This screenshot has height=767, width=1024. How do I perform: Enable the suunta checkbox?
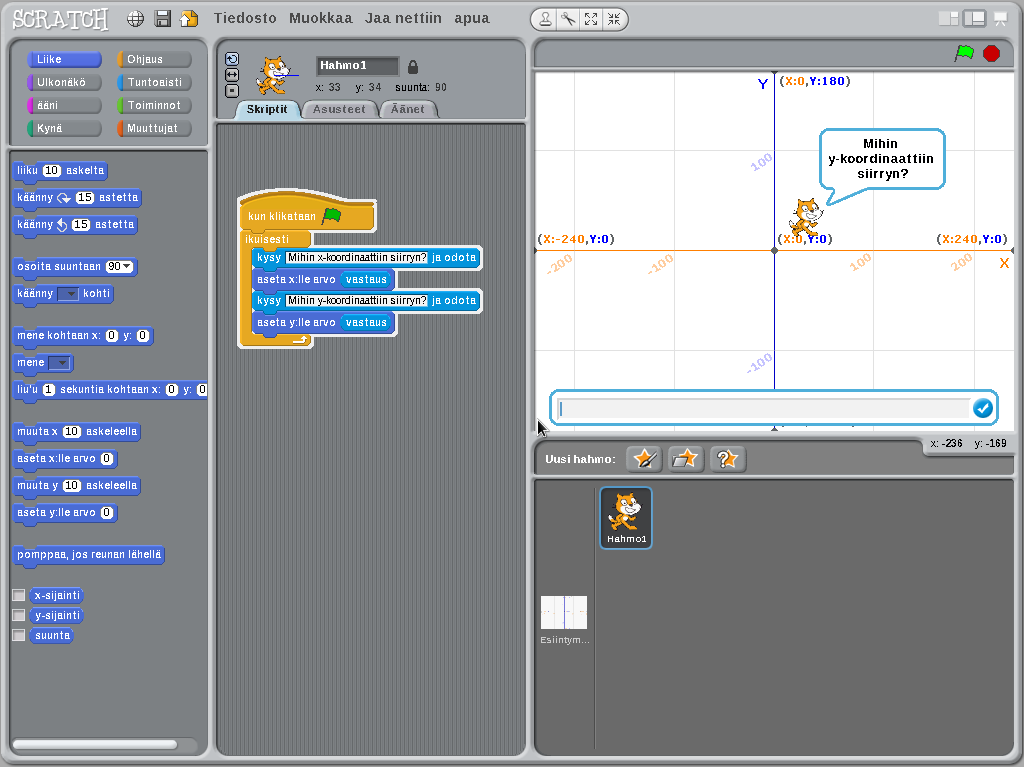click(19, 635)
